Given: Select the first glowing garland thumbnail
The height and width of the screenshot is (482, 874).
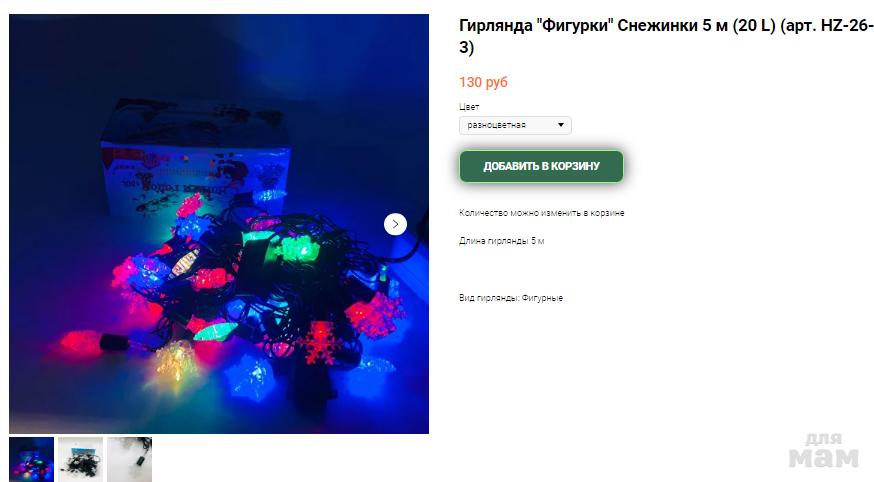Looking at the screenshot, I should (32, 459).
